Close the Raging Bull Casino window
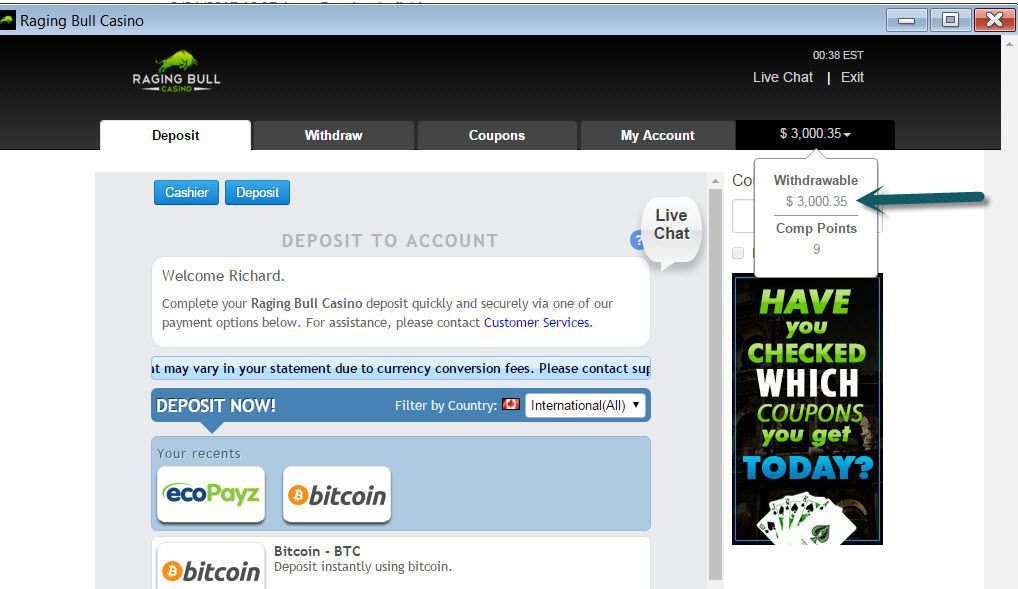This screenshot has height=589, width=1018. coord(994,20)
